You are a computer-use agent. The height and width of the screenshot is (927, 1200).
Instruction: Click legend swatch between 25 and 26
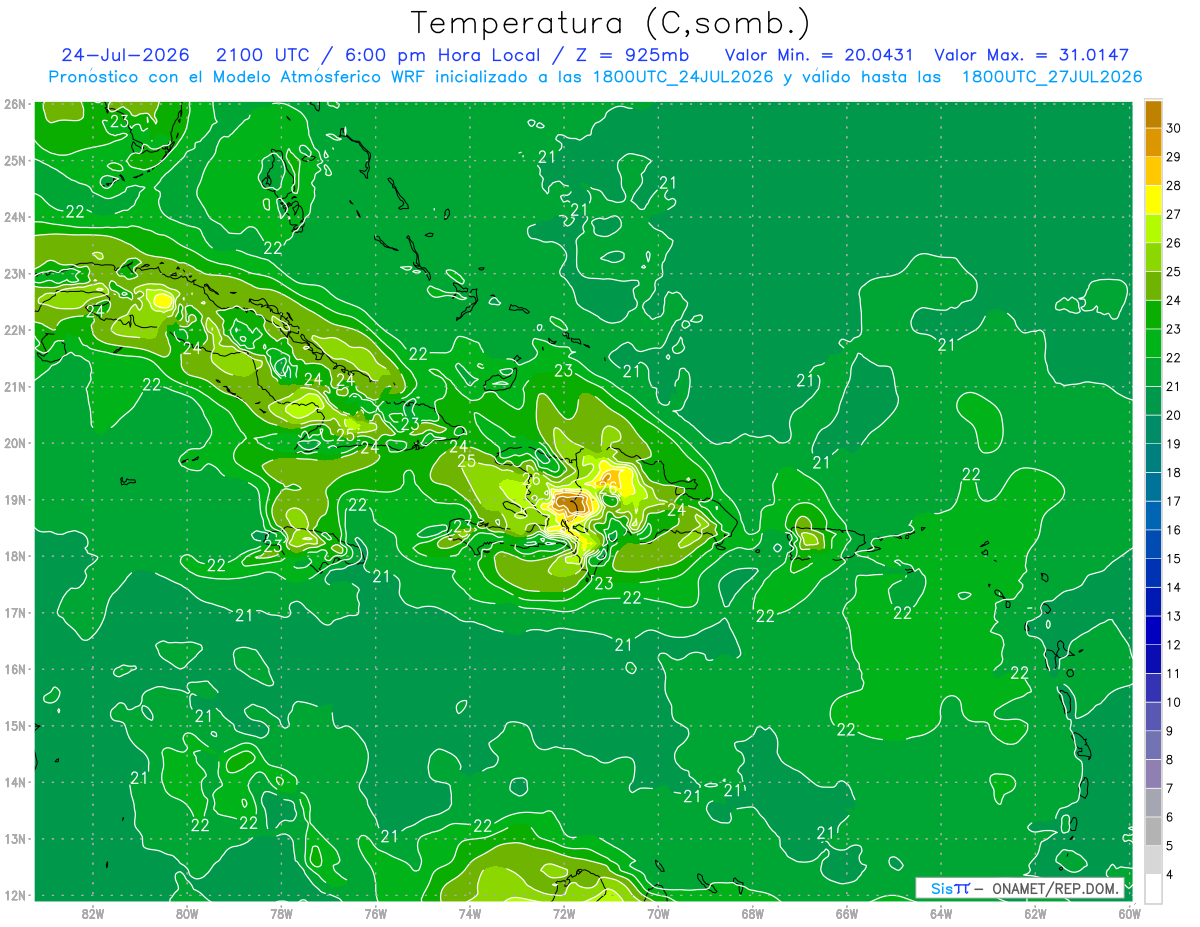pyautogui.click(x=1153, y=257)
